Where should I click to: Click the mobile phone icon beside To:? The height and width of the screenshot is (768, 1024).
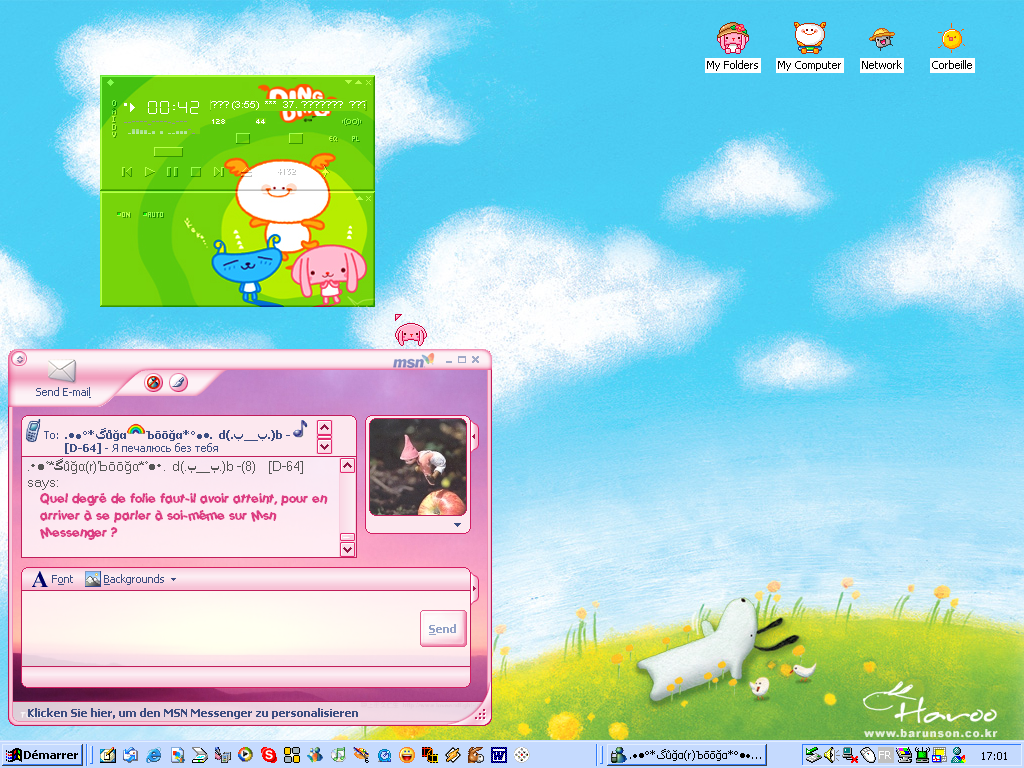point(33,431)
